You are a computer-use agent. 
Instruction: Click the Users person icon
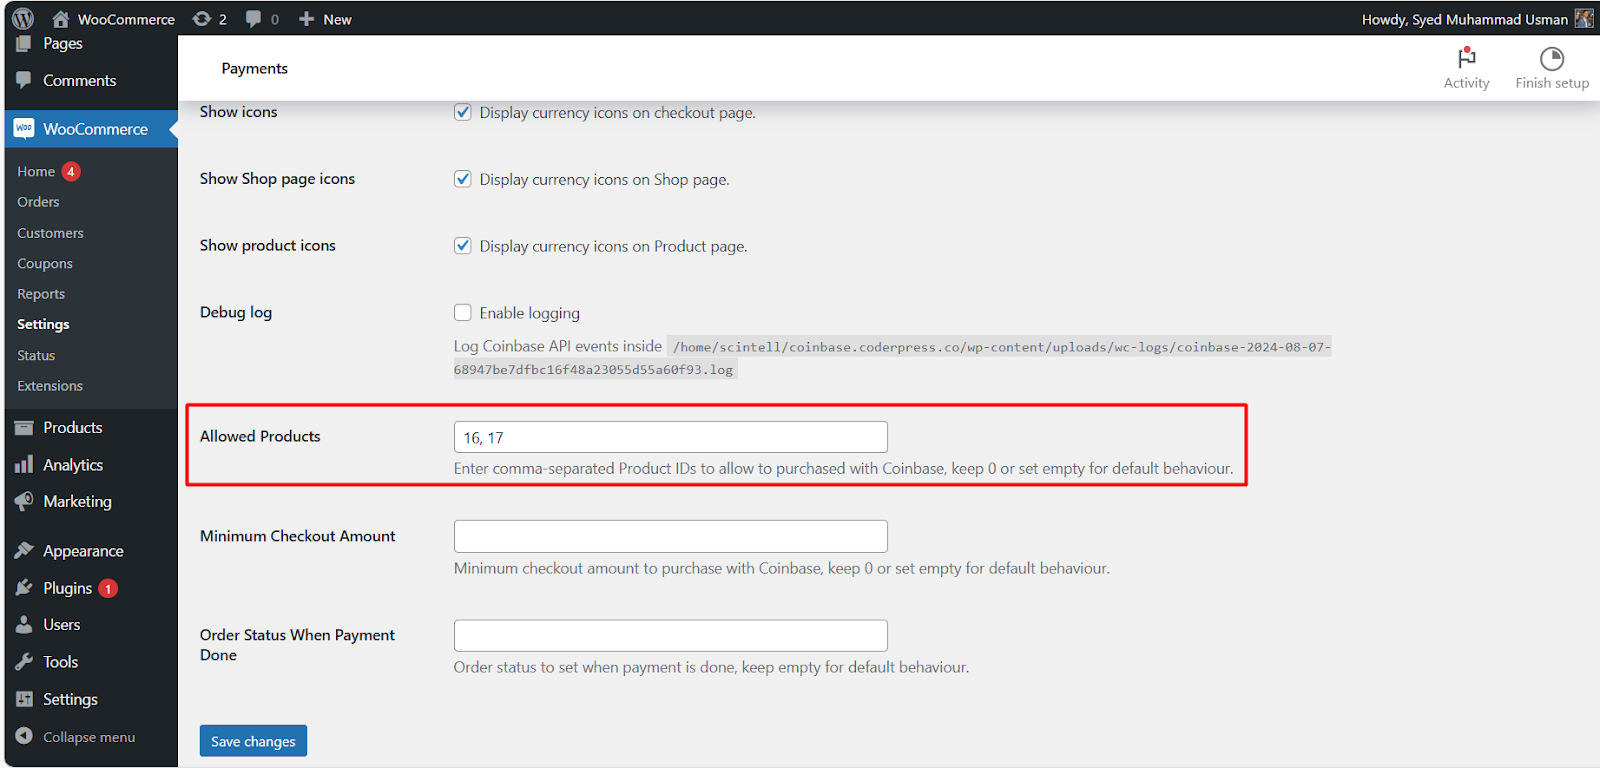click(24, 625)
